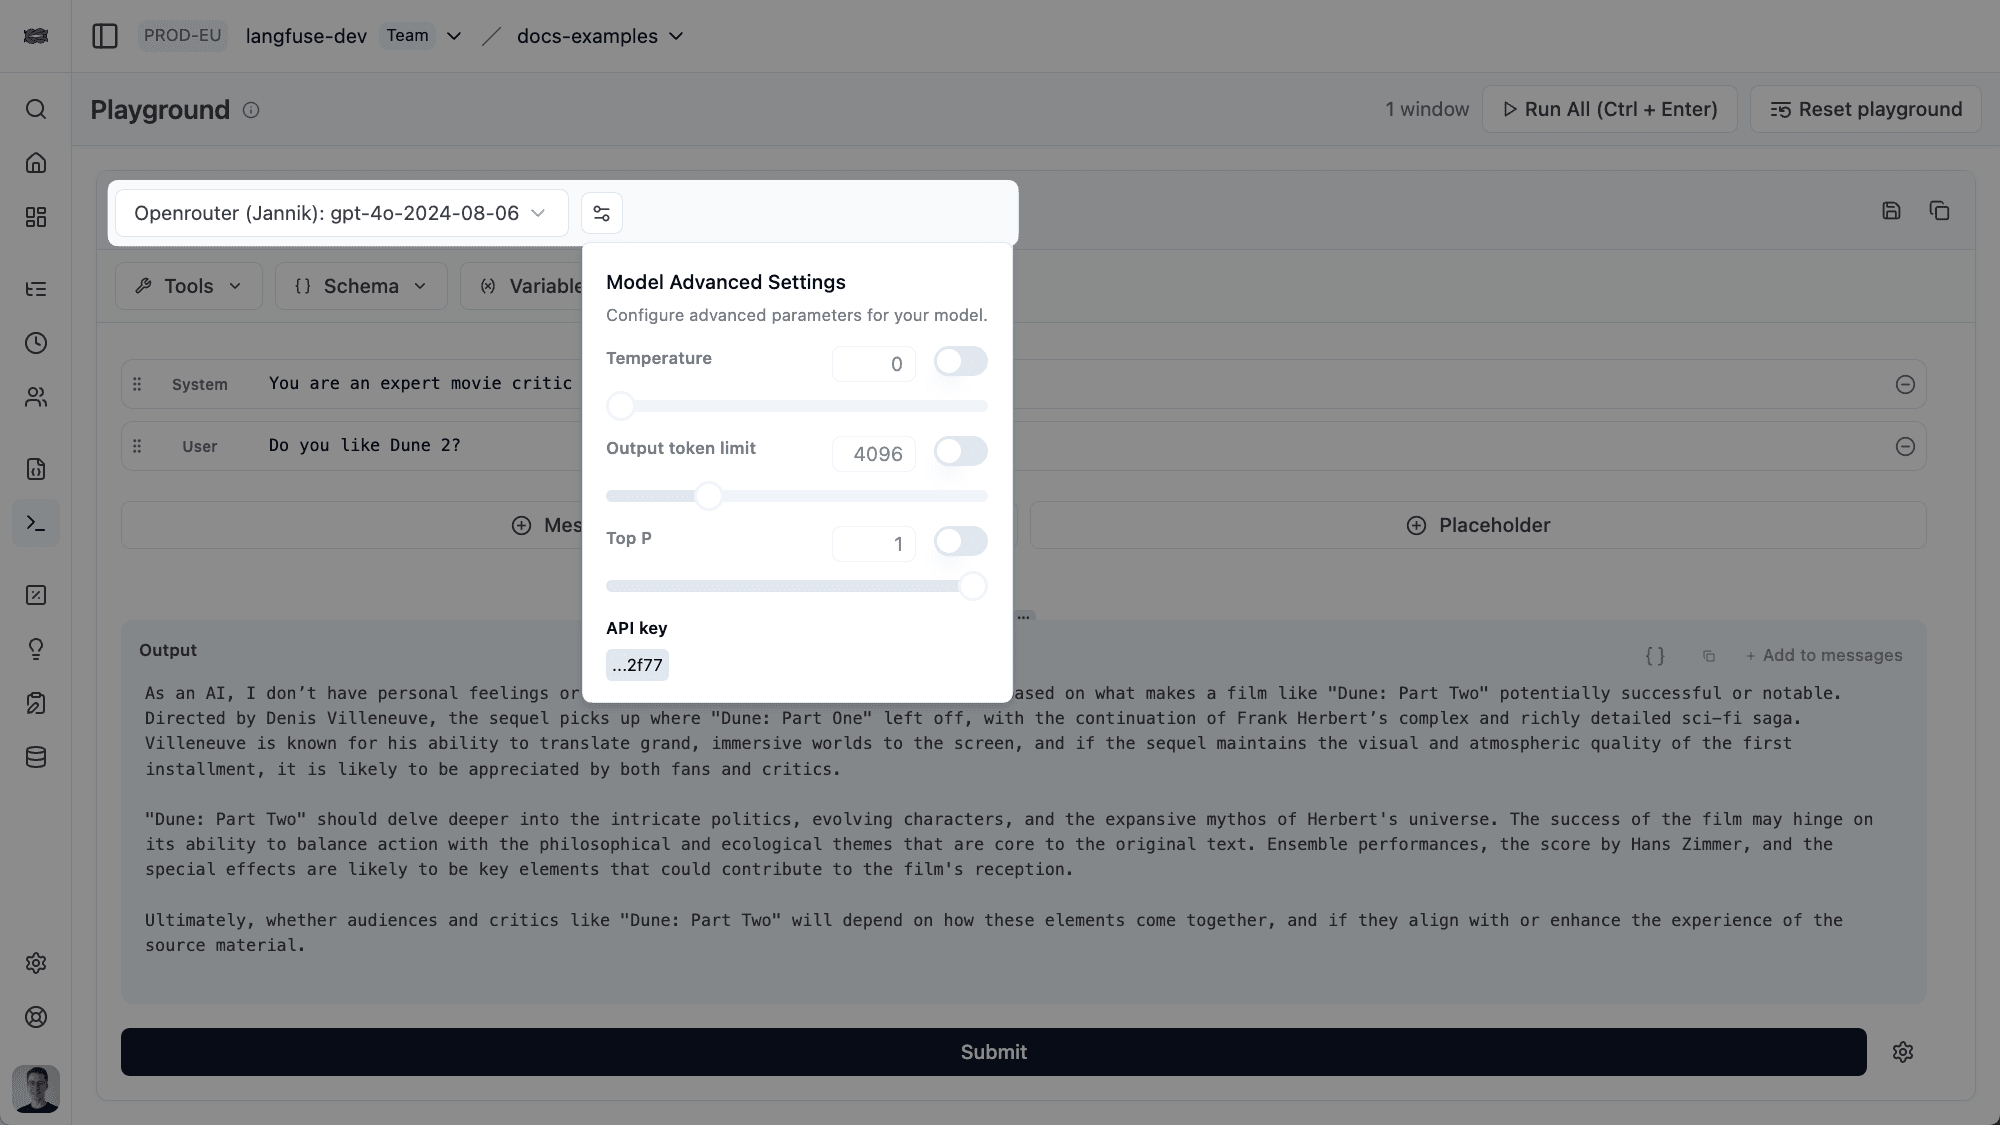Click the copy window icon

1939,211
